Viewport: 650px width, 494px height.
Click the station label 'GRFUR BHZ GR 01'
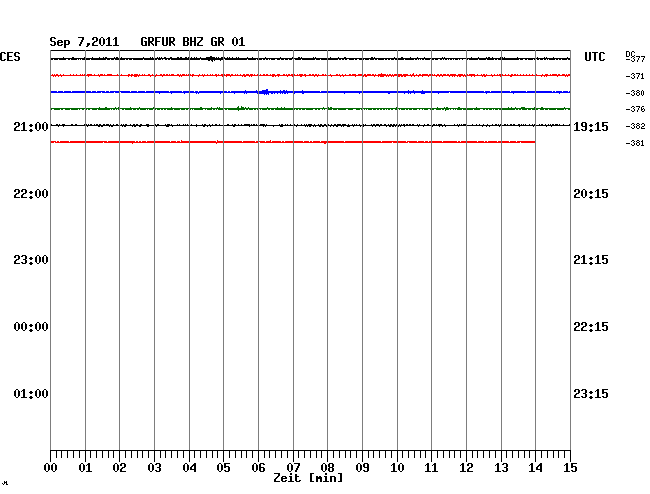click(193, 42)
